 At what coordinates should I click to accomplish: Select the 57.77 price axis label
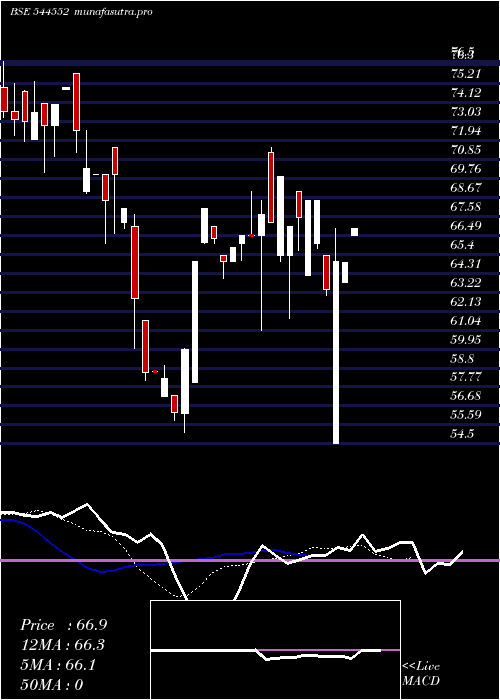pyautogui.click(x=467, y=378)
